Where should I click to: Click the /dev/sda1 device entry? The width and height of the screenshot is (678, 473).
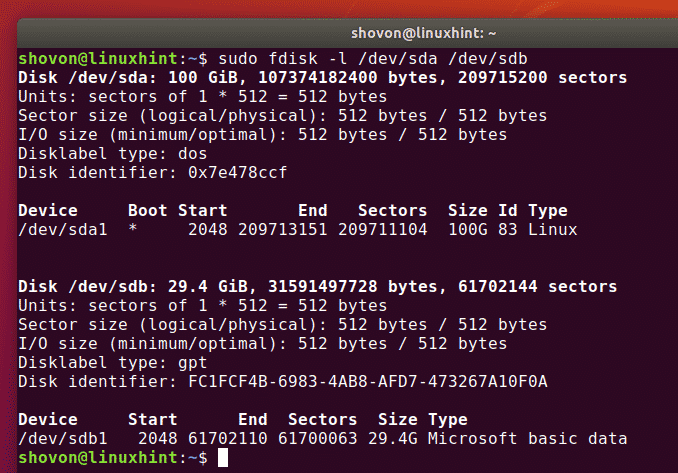pyautogui.click(x=62, y=229)
